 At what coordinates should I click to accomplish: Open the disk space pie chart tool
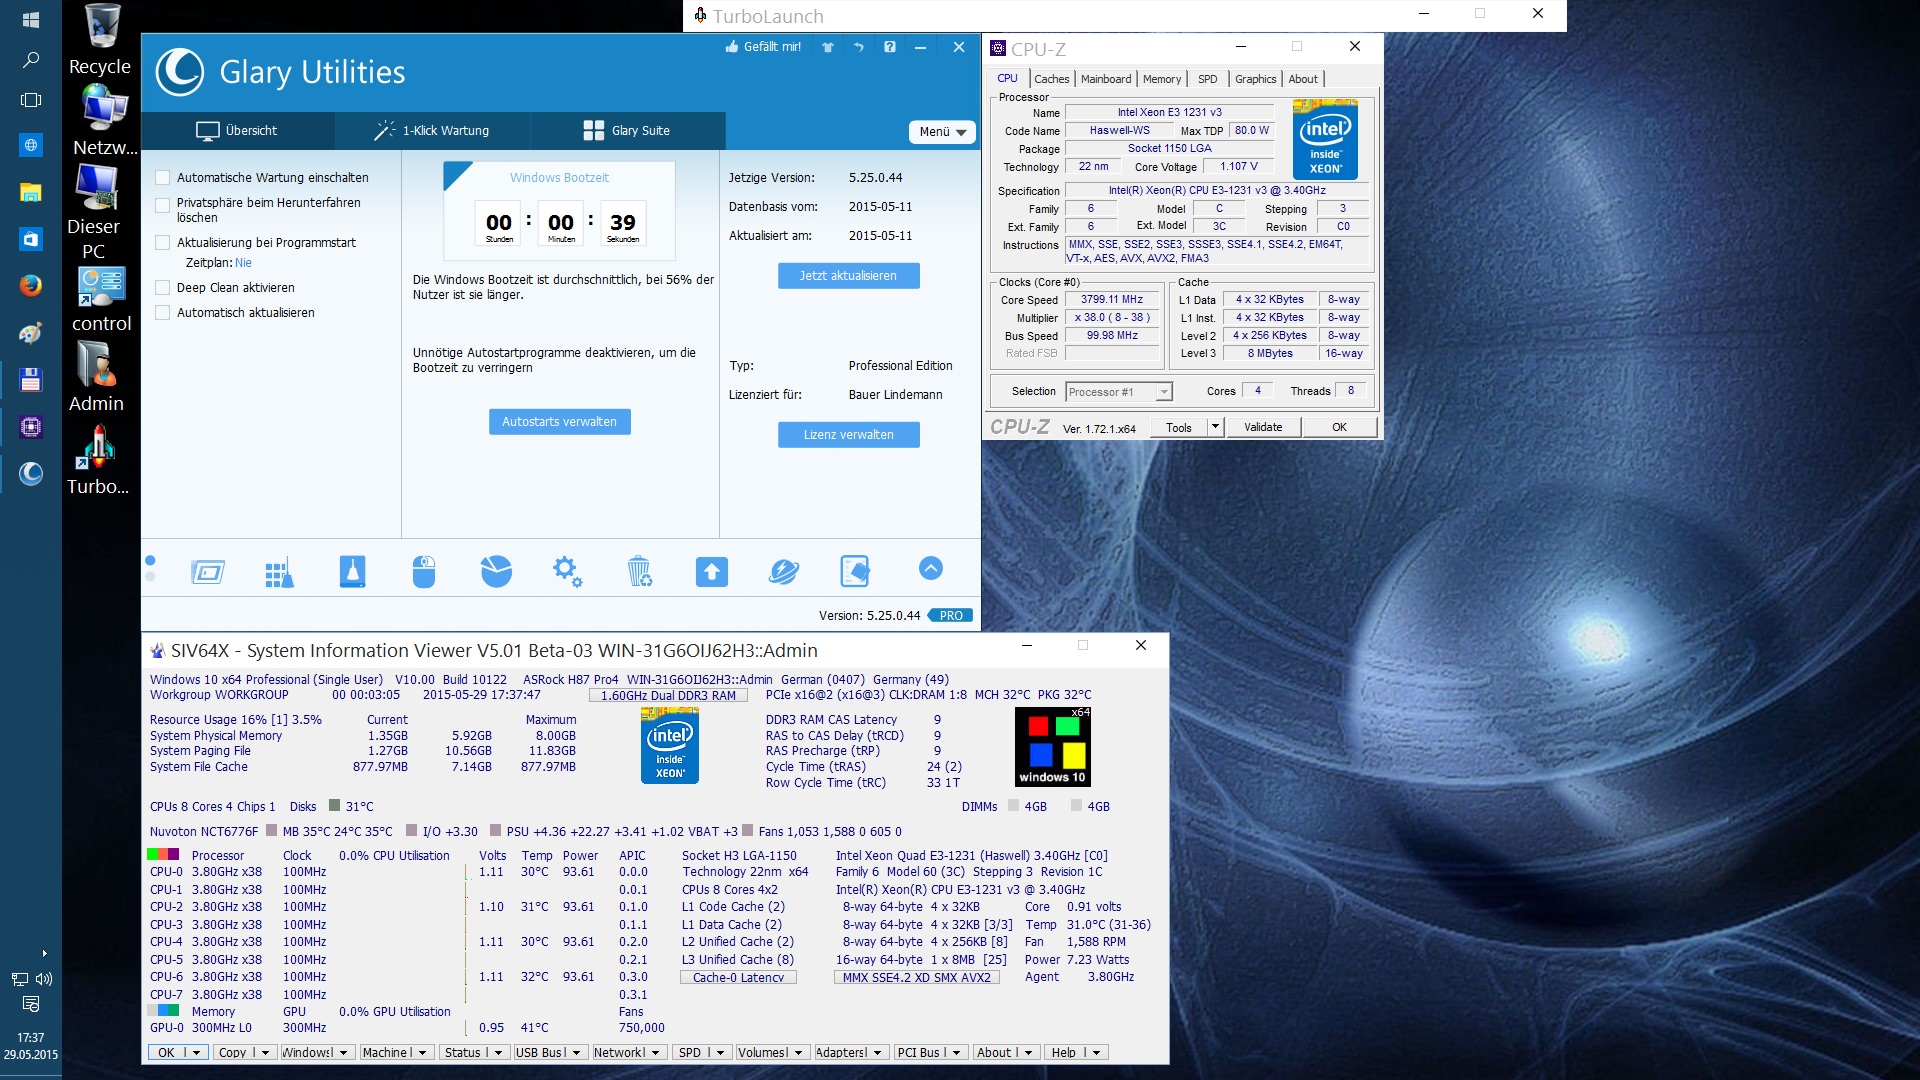point(495,572)
